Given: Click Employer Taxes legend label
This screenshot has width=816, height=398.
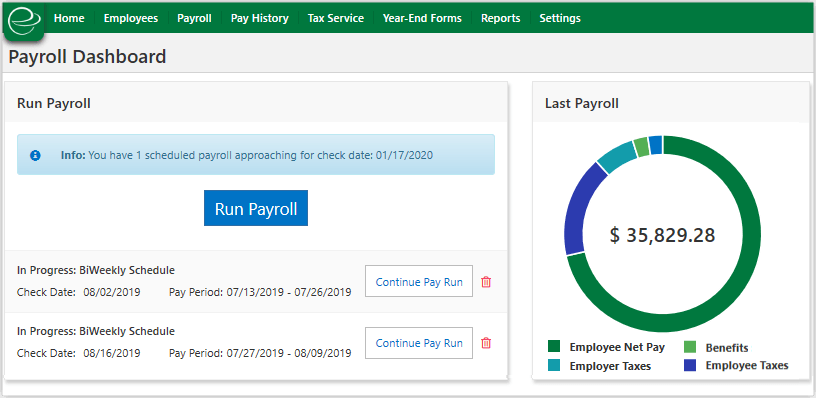Looking at the screenshot, I should (610, 366).
